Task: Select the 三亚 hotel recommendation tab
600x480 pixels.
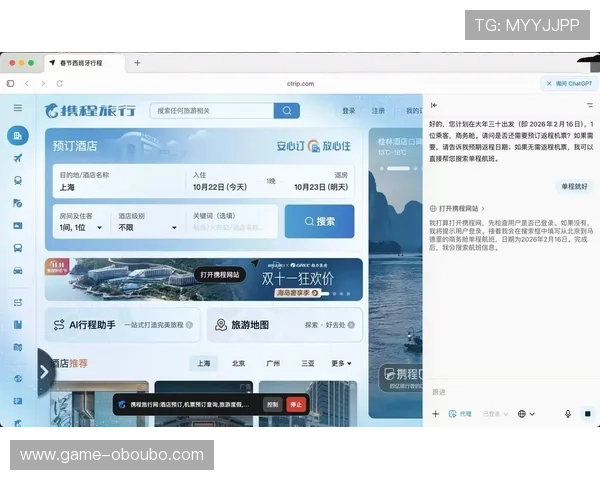Action: coord(308,363)
